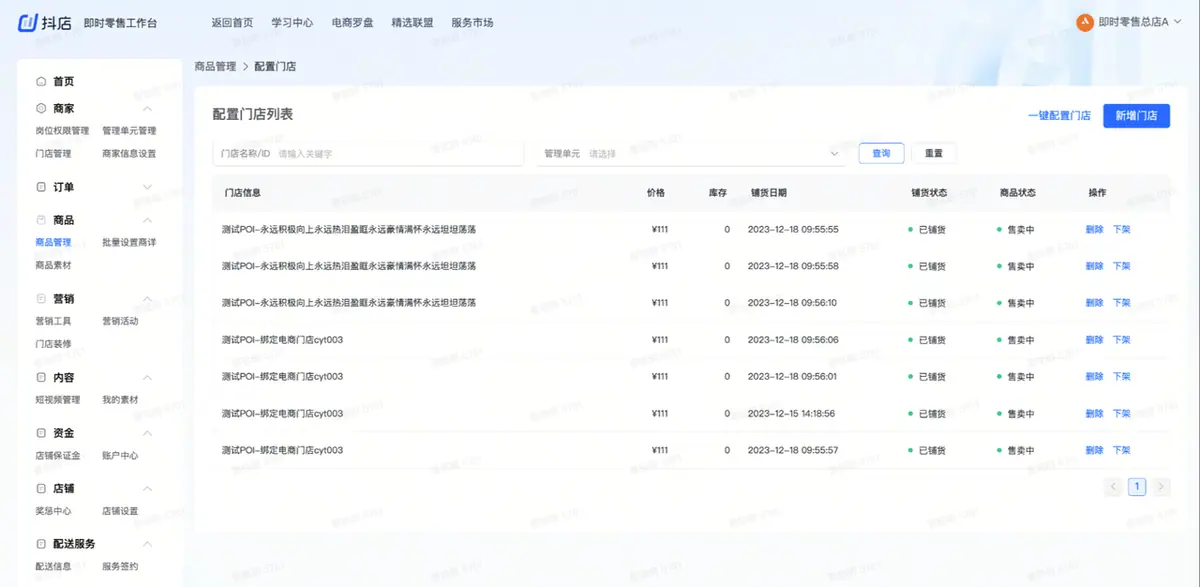Open 账户中心 in sidebar
Viewport: 1200px width, 587px height.
point(120,456)
